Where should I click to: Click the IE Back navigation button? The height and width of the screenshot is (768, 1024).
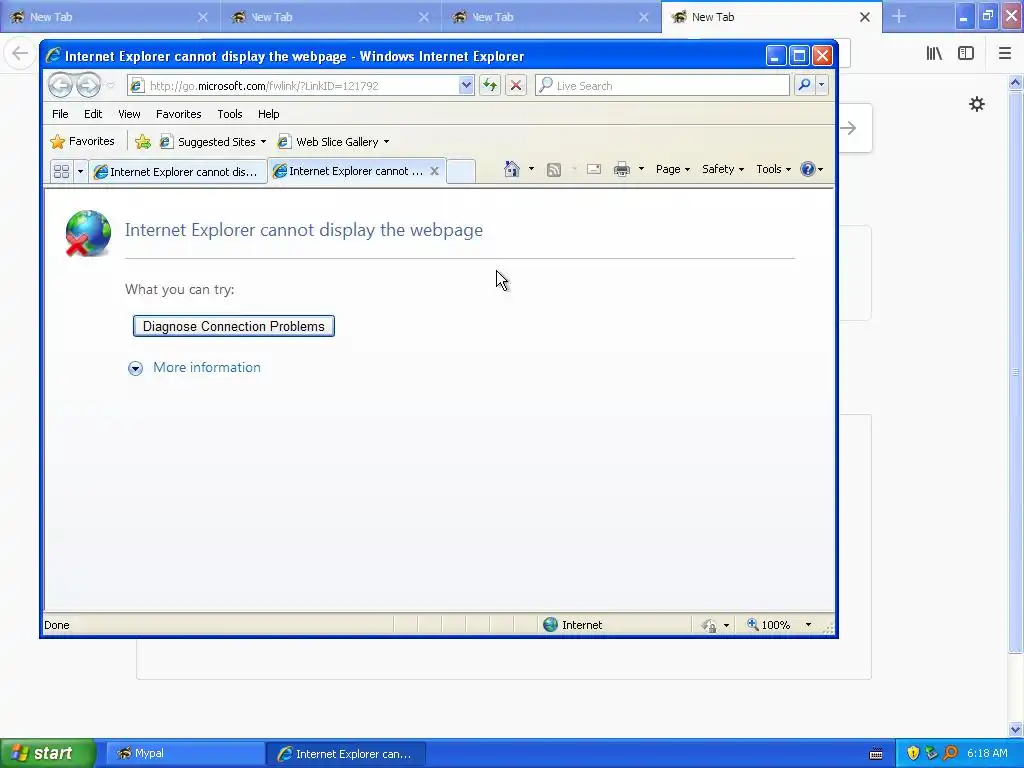[61, 86]
